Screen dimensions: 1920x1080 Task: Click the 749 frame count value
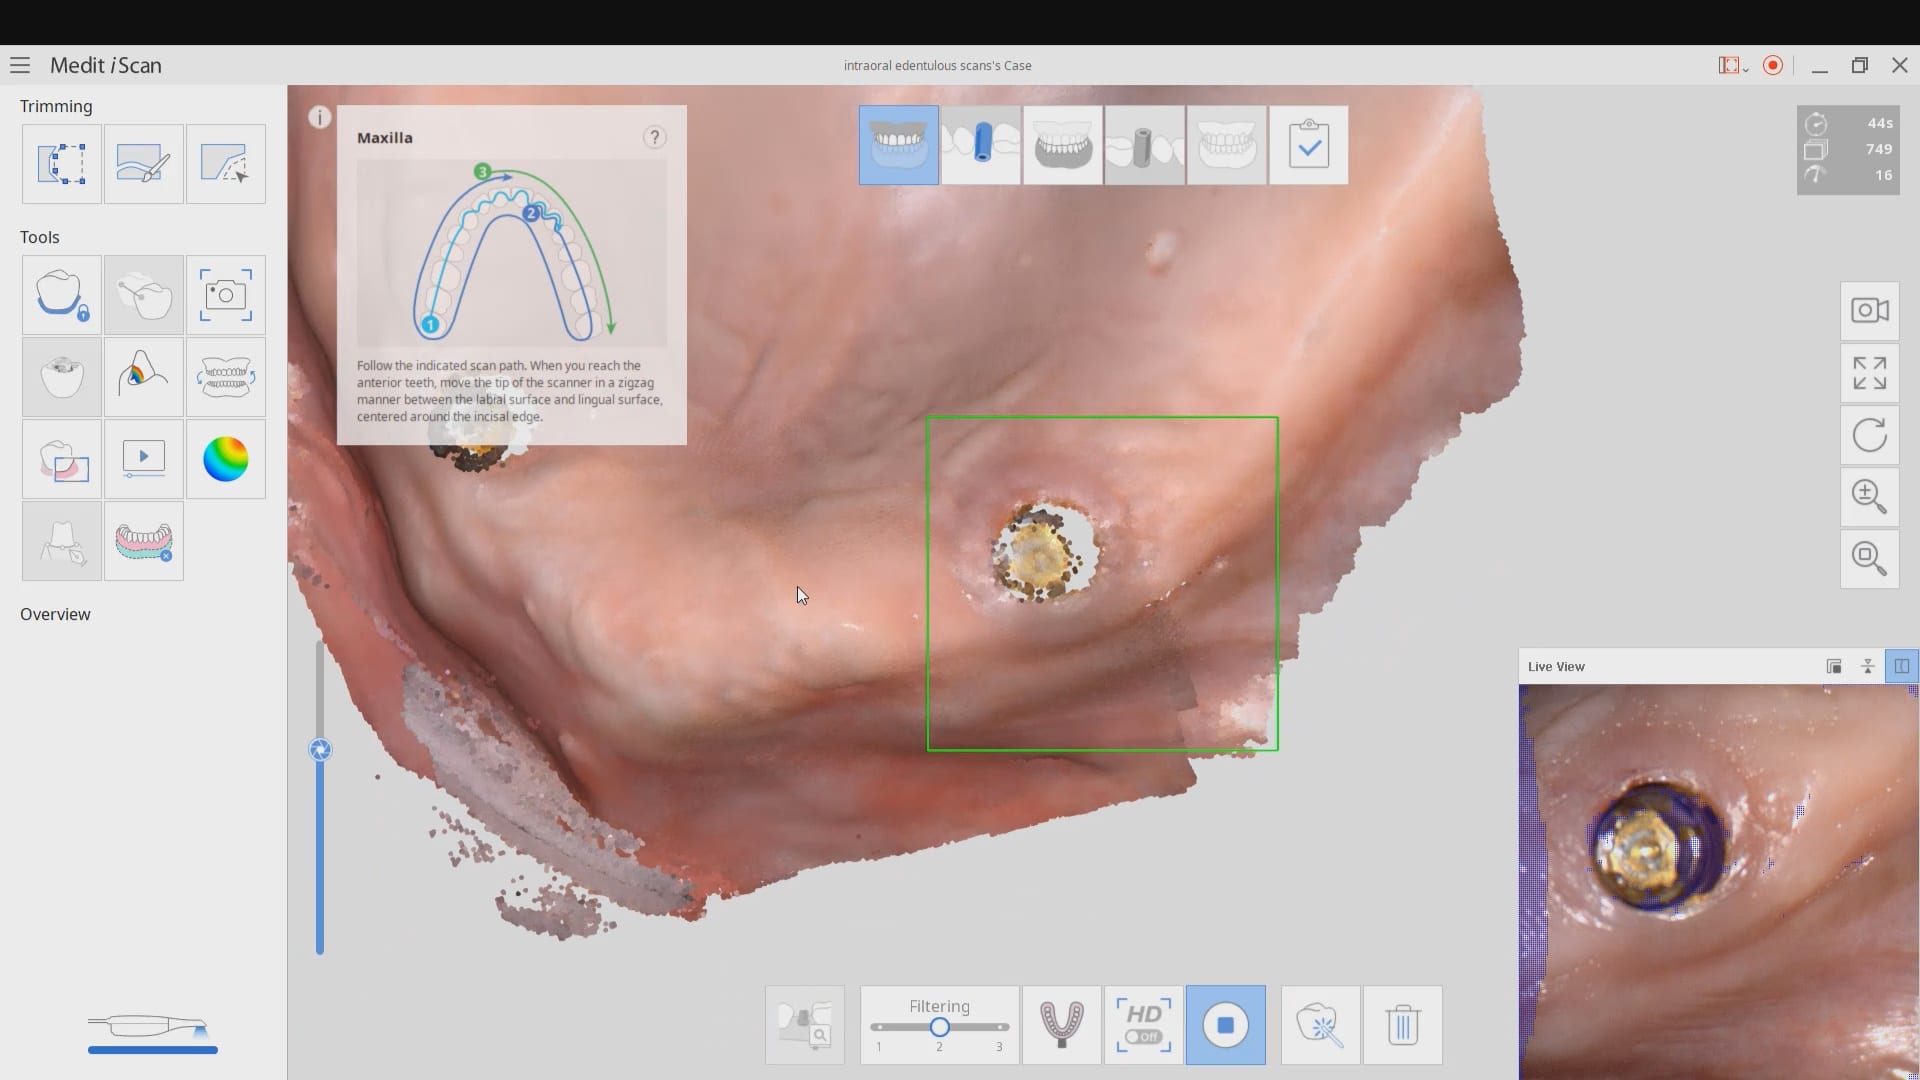coord(1879,149)
